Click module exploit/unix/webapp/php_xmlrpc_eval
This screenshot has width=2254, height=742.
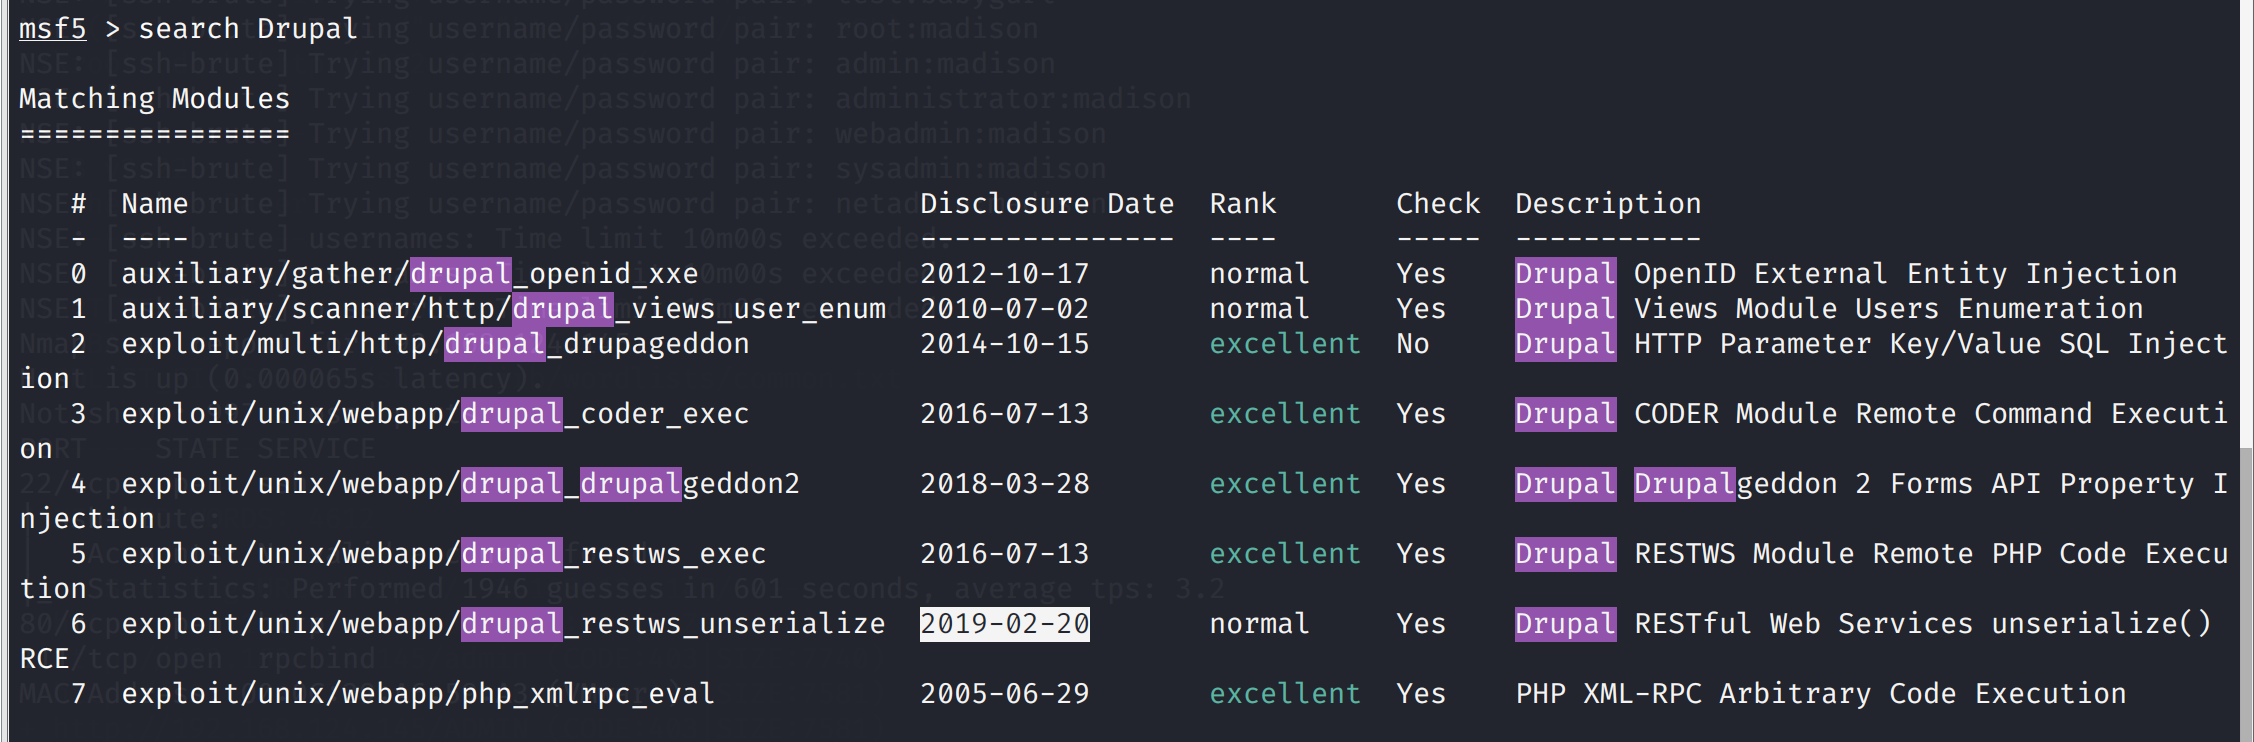tap(418, 694)
